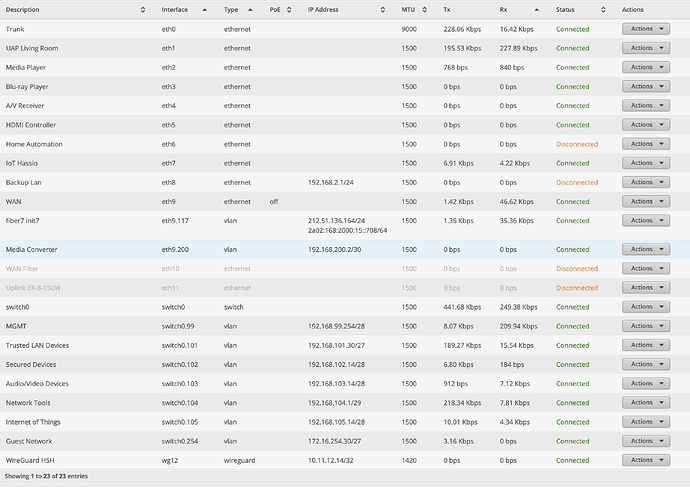Click Actions button for Media Converter row
Screen dimensions: 690x487
click(x=645, y=249)
